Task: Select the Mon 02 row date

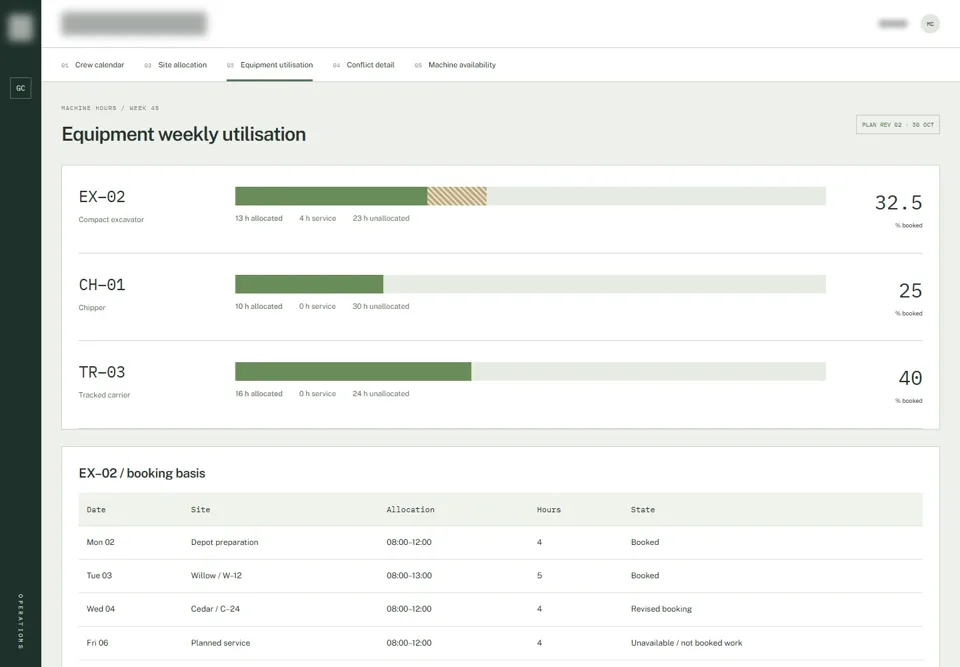Action: [x=100, y=542]
